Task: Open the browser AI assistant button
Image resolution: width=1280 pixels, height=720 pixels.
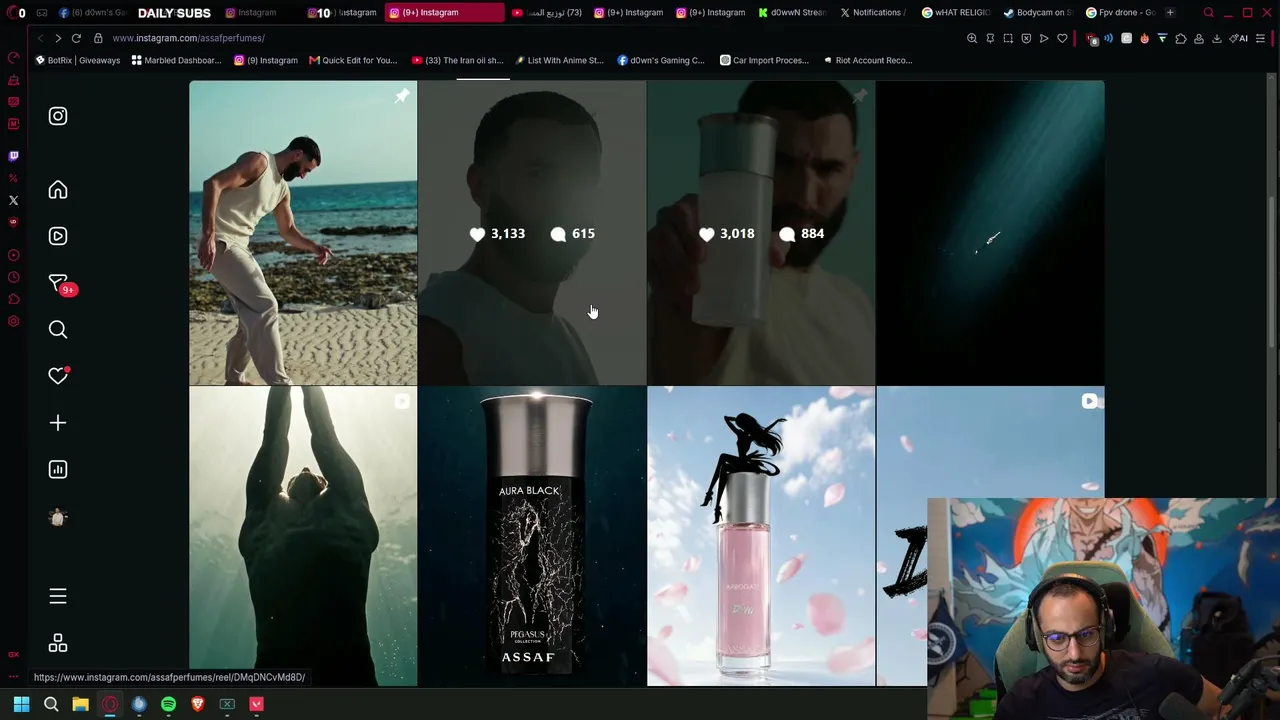Action: [x=1240, y=38]
